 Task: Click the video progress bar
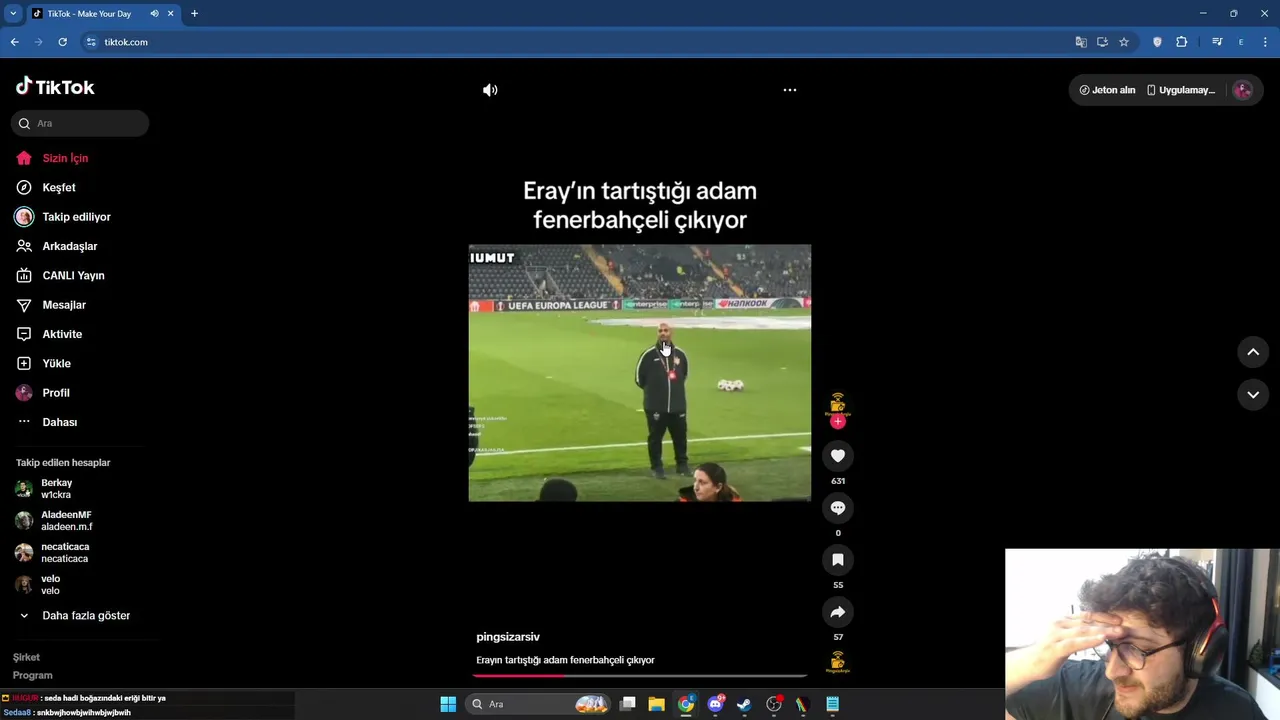[x=640, y=676]
